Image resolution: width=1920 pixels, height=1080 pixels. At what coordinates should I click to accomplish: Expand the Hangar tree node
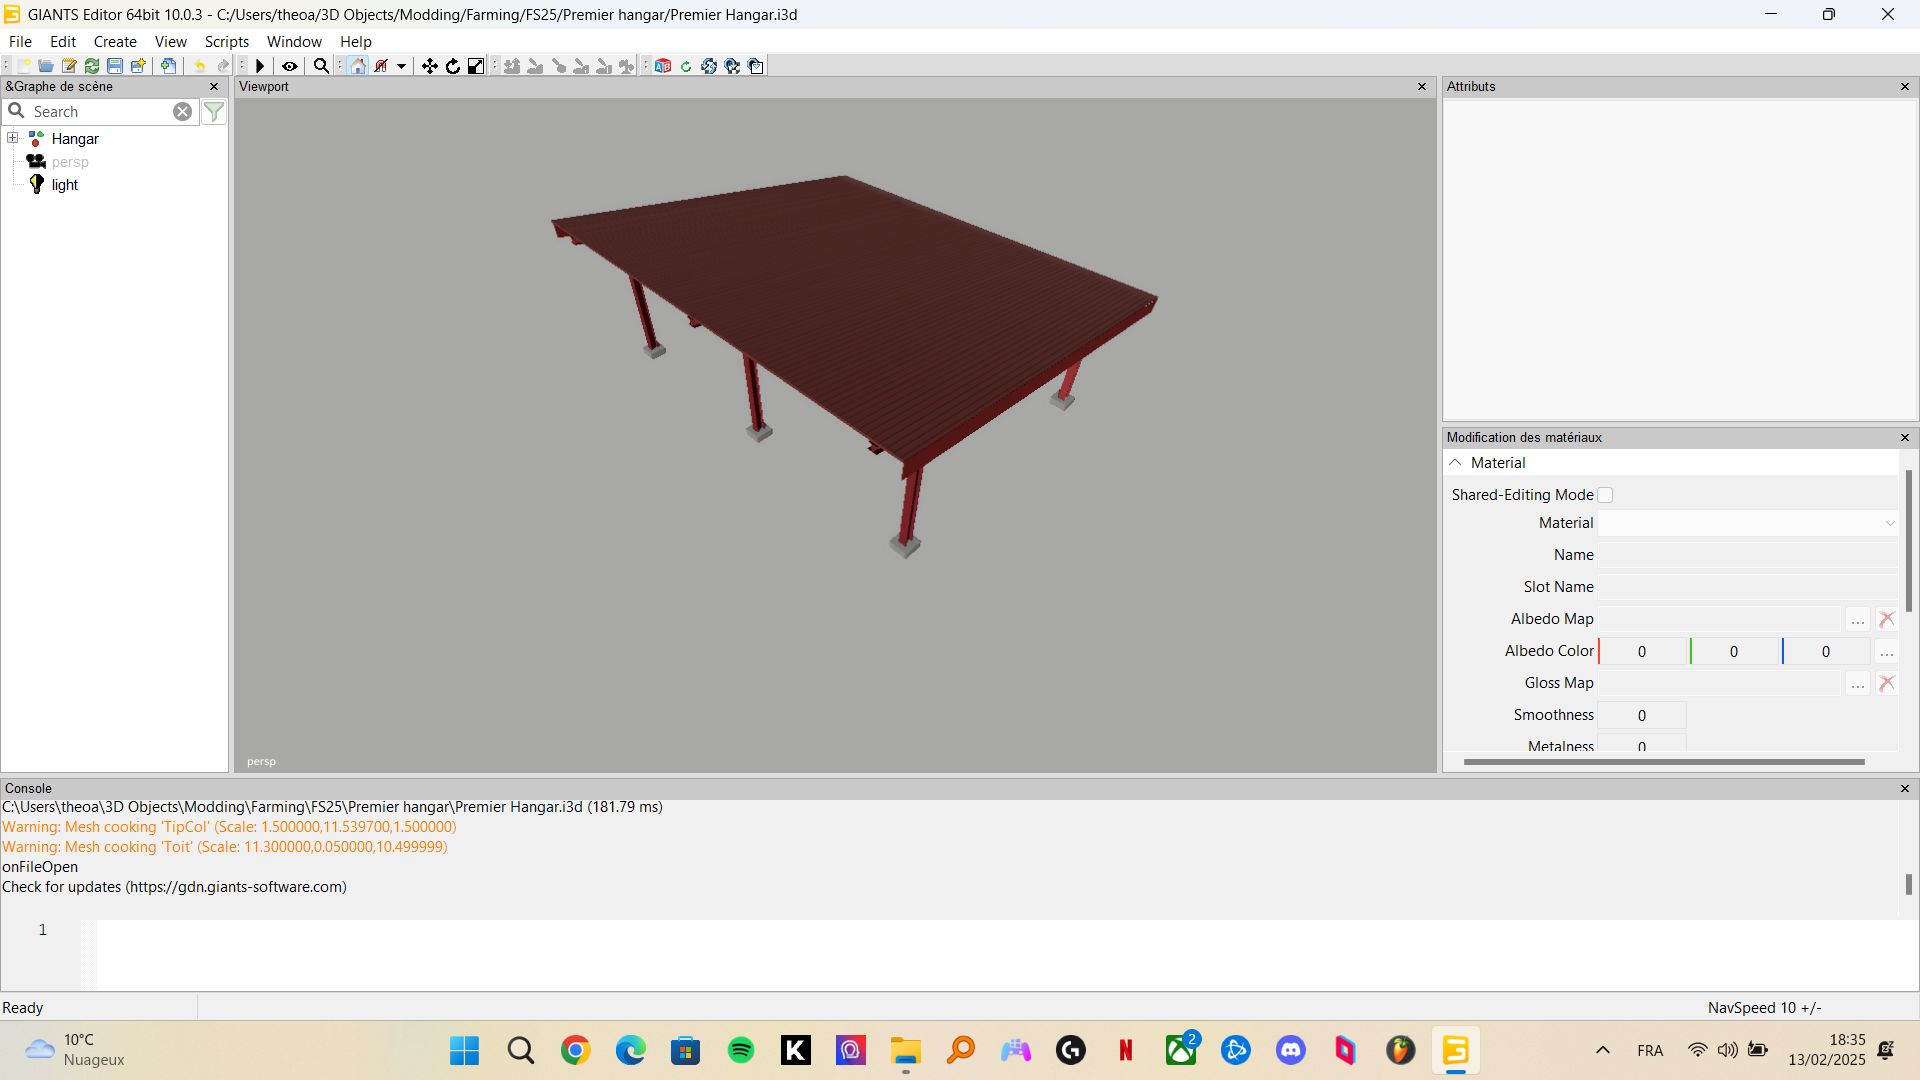(x=11, y=137)
